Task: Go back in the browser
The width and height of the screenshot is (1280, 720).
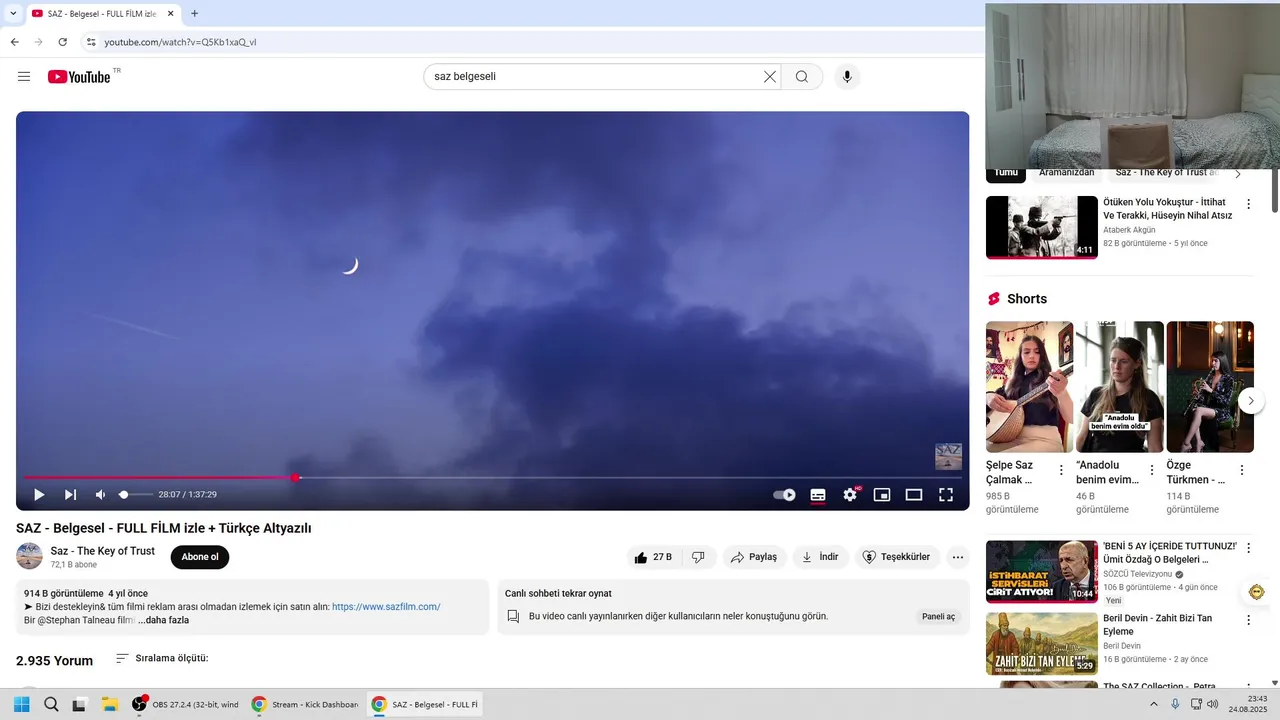Action: click(14, 42)
